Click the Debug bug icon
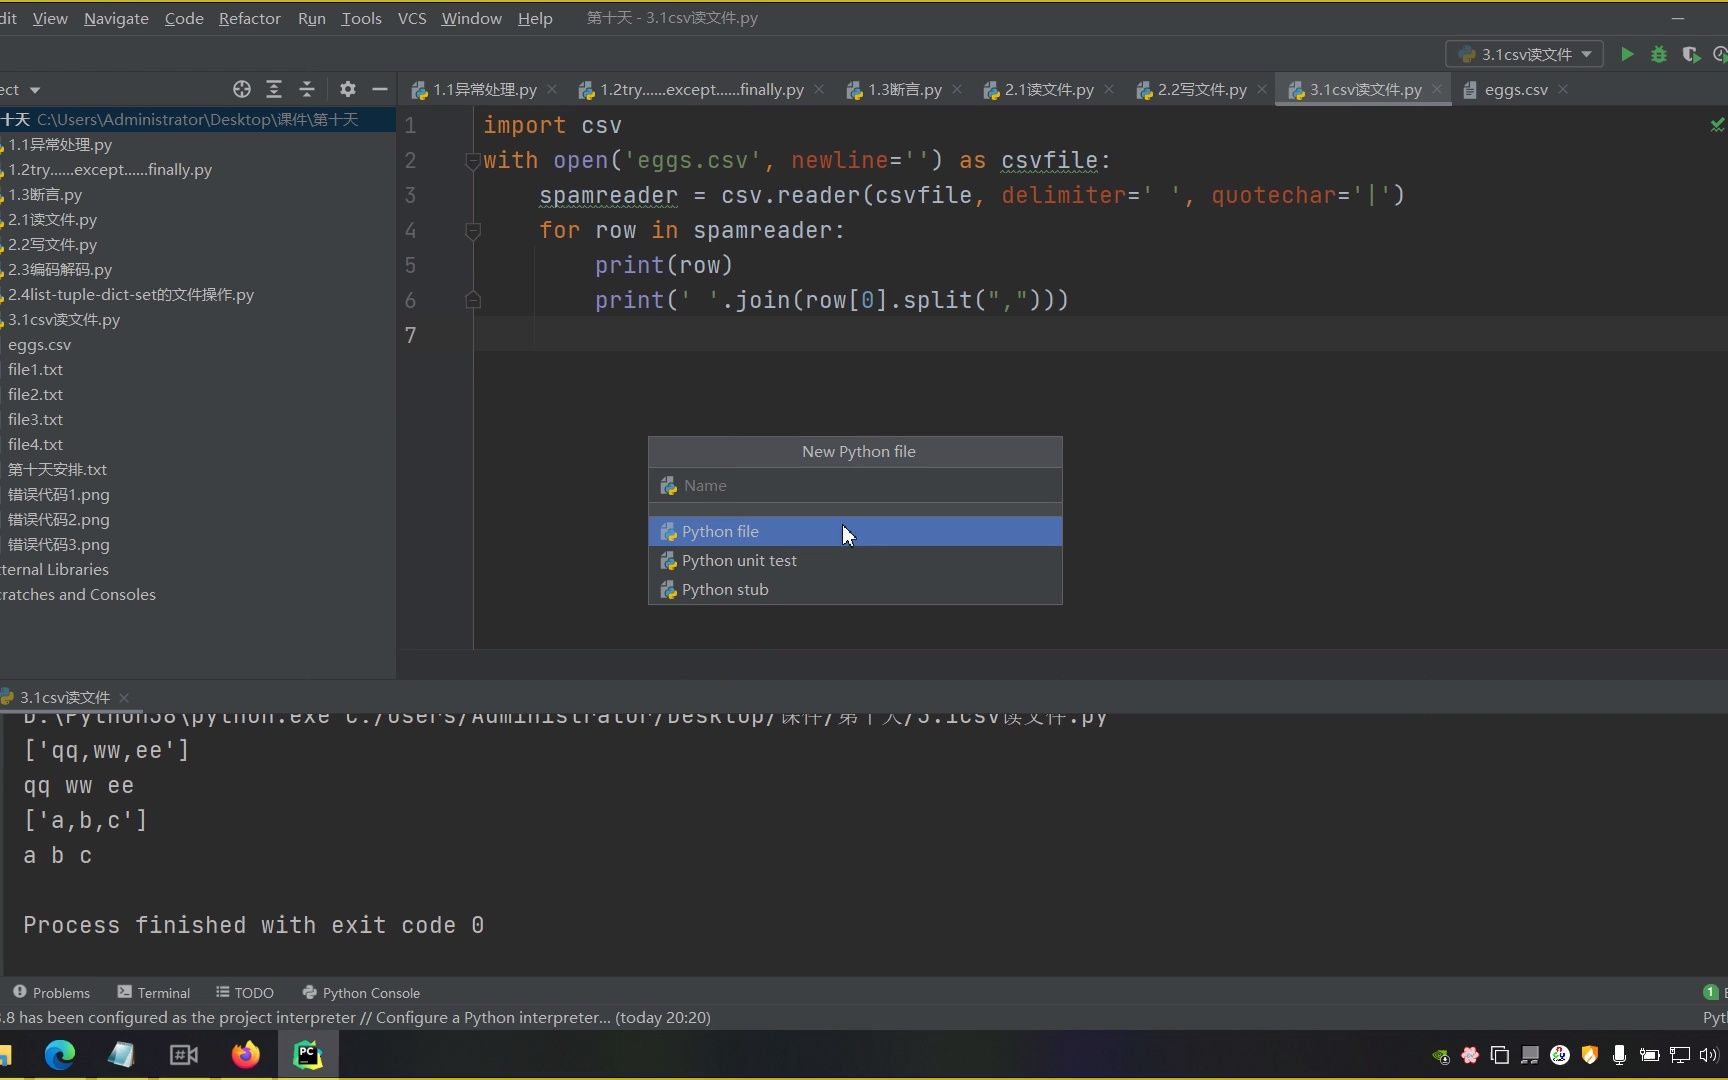Image resolution: width=1728 pixels, height=1080 pixels. (x=1659, y=54)
